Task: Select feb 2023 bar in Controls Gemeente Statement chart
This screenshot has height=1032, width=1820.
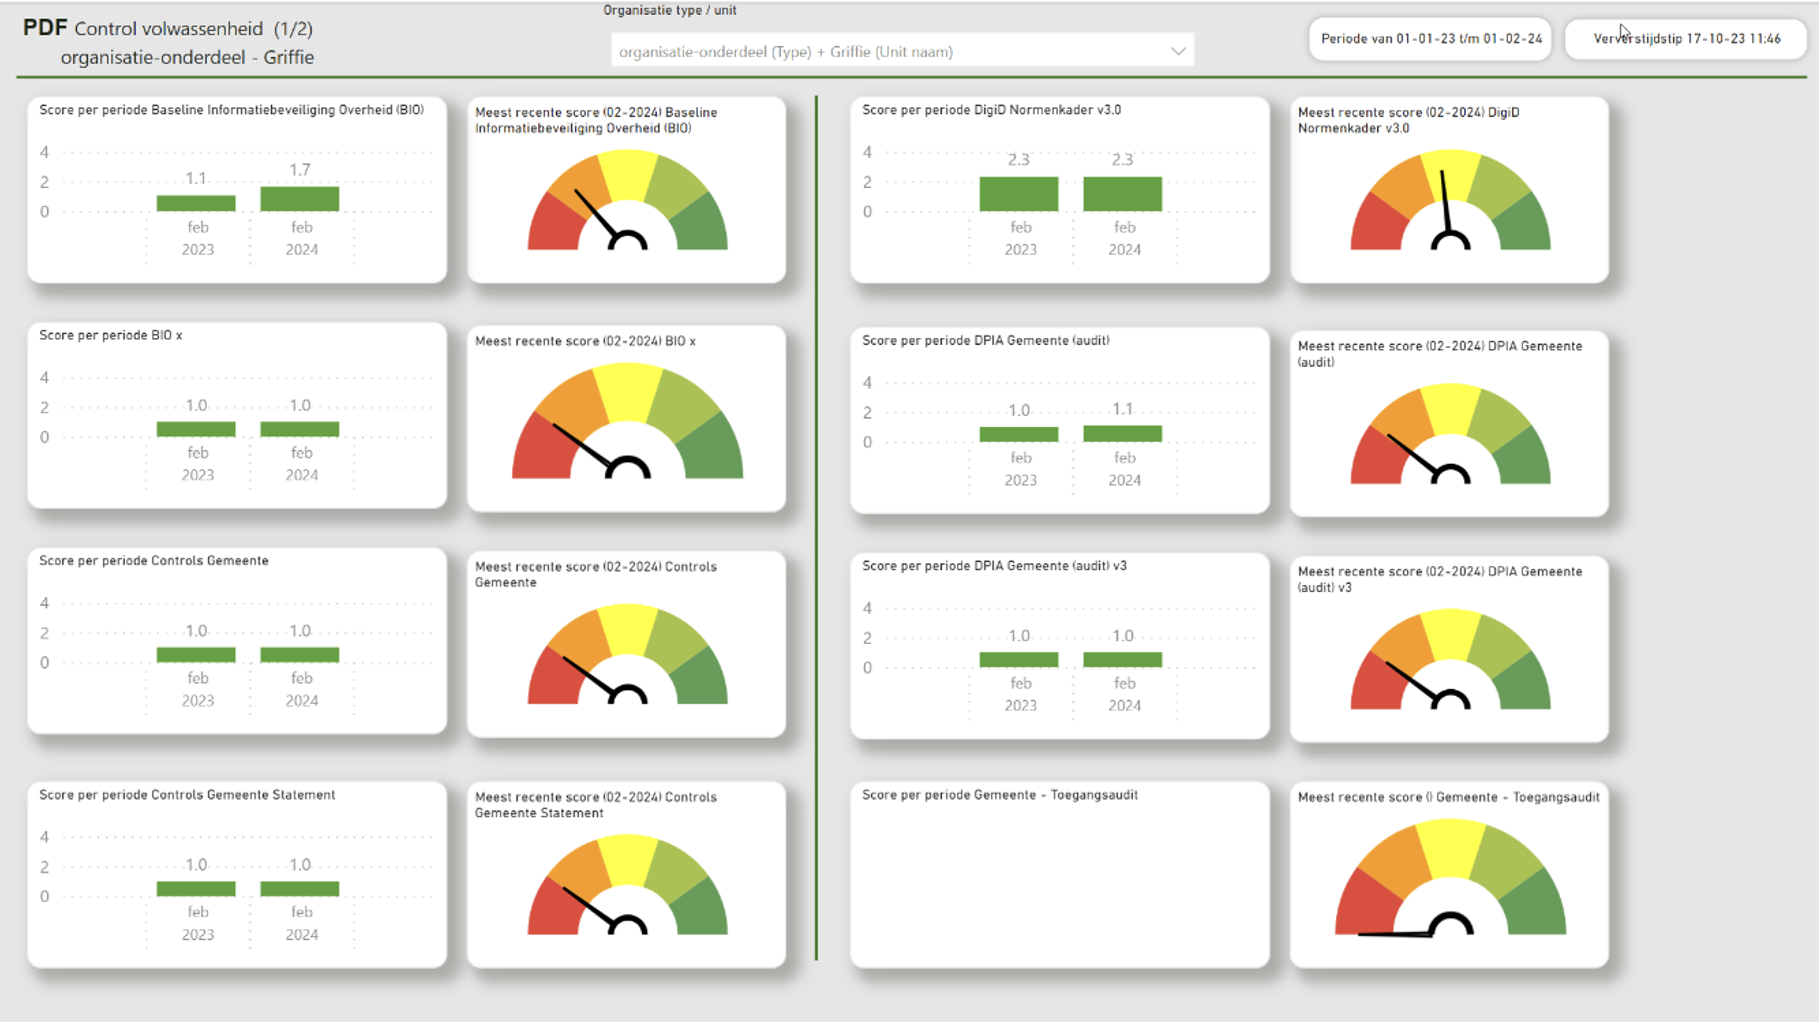Action: (196, 889)
